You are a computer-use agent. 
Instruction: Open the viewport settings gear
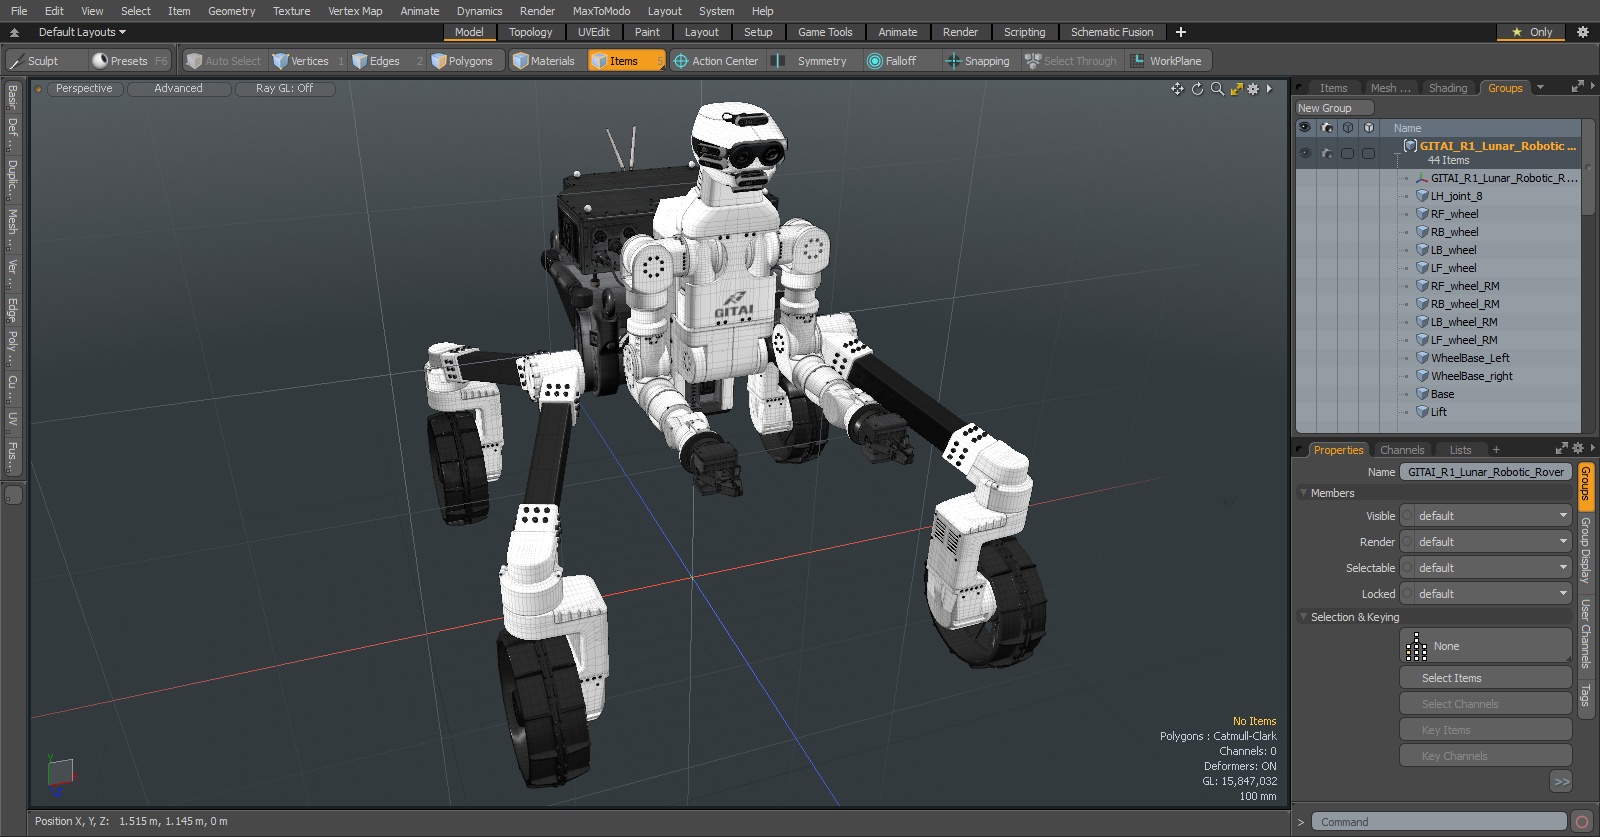click(x=1253, y=89)
